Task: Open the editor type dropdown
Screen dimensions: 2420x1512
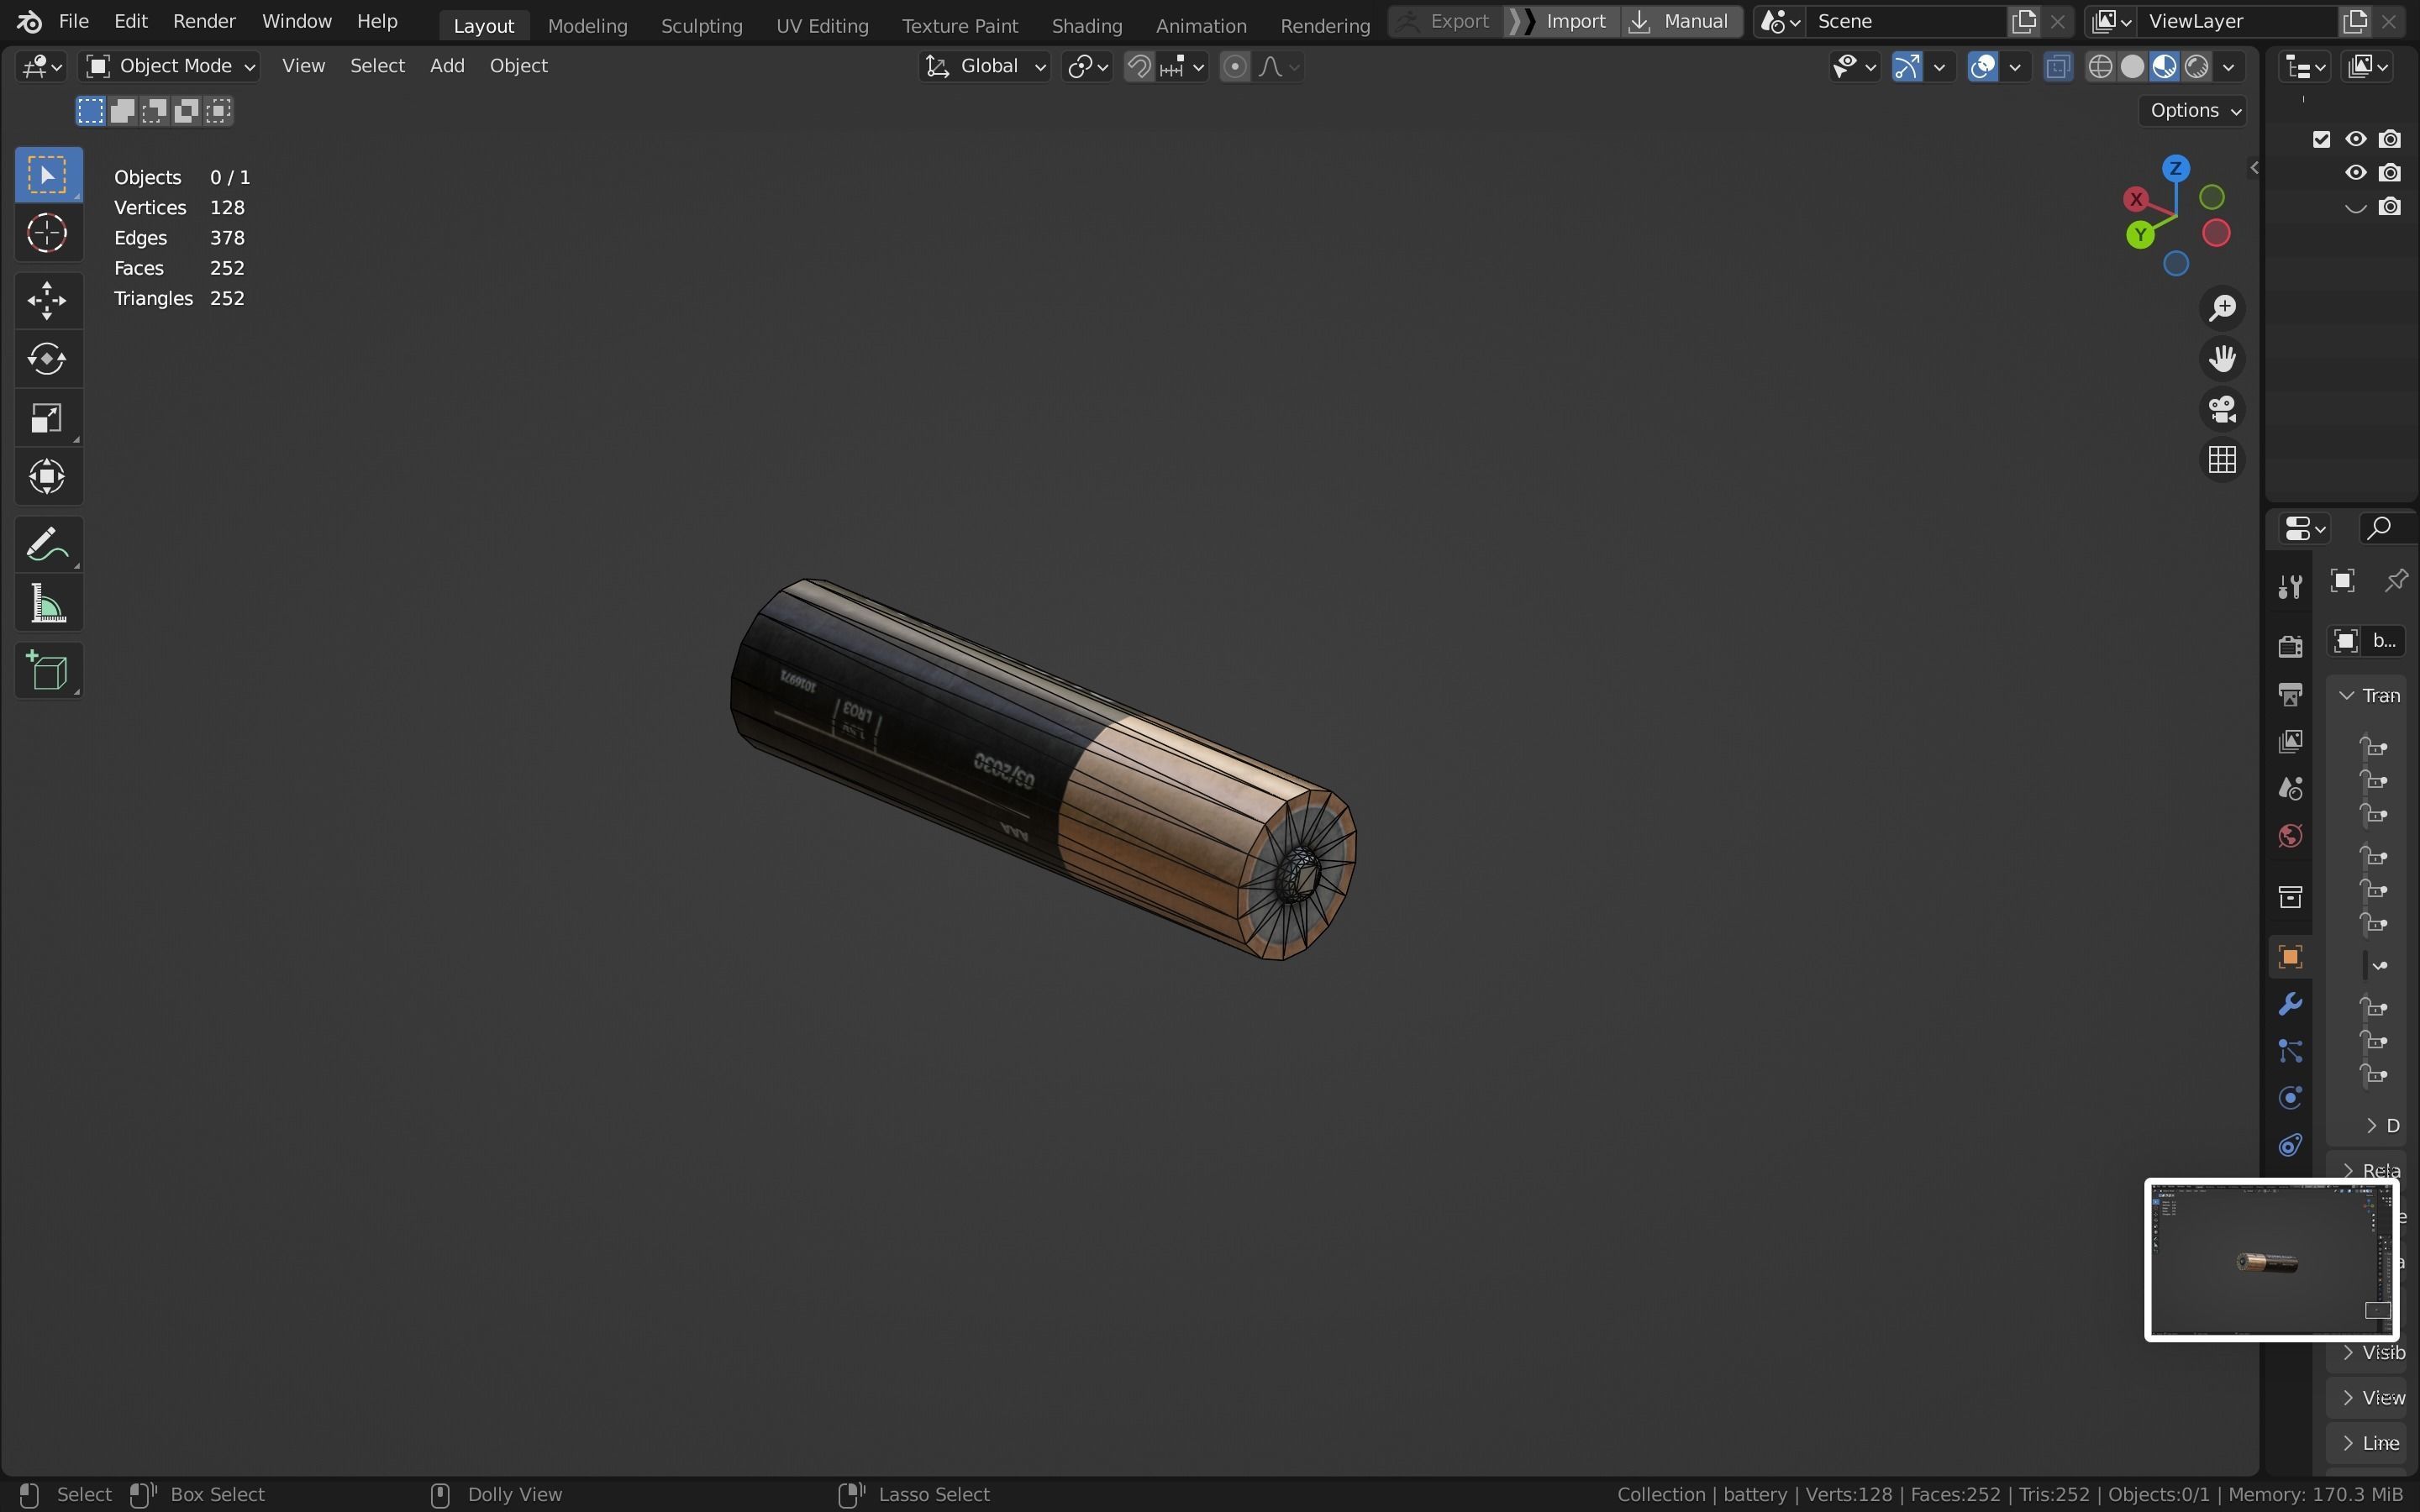Action: [x=41, y=67]
